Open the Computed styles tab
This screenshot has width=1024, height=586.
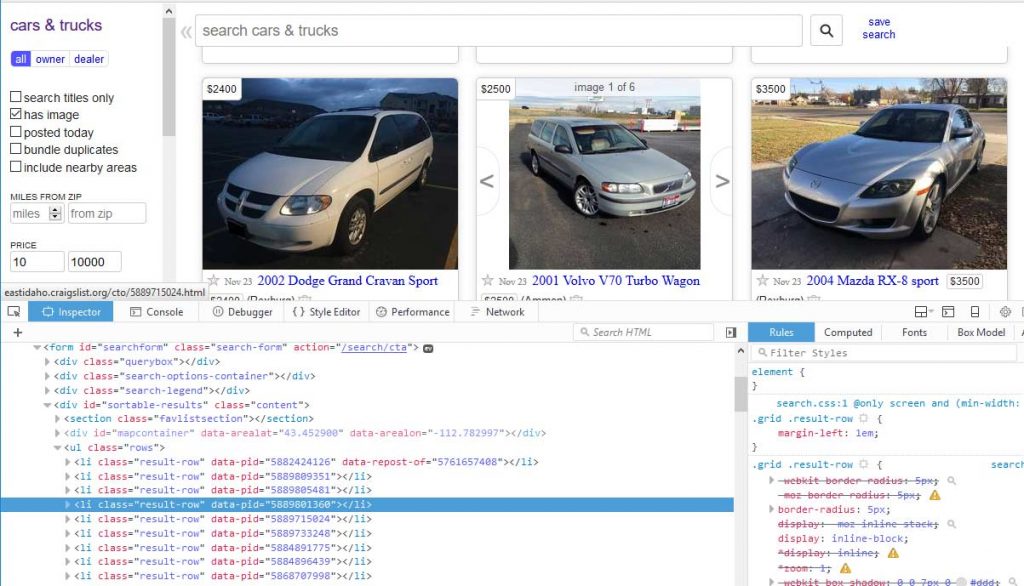click(x=847, y=332)
